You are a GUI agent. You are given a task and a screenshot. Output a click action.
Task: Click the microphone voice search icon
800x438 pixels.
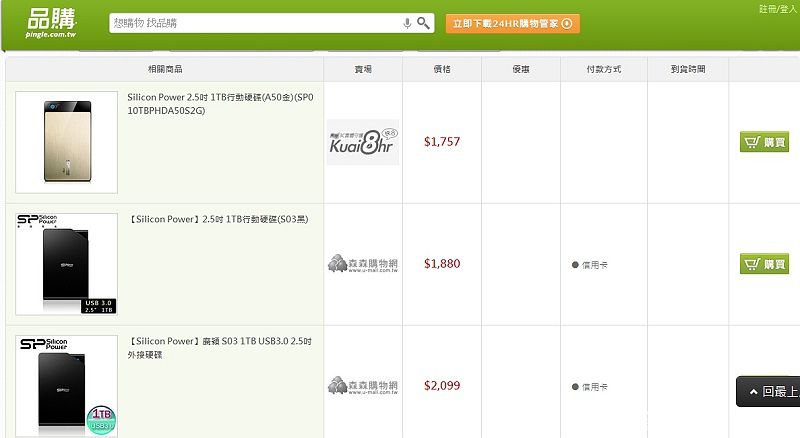click(x=407, y=23)
